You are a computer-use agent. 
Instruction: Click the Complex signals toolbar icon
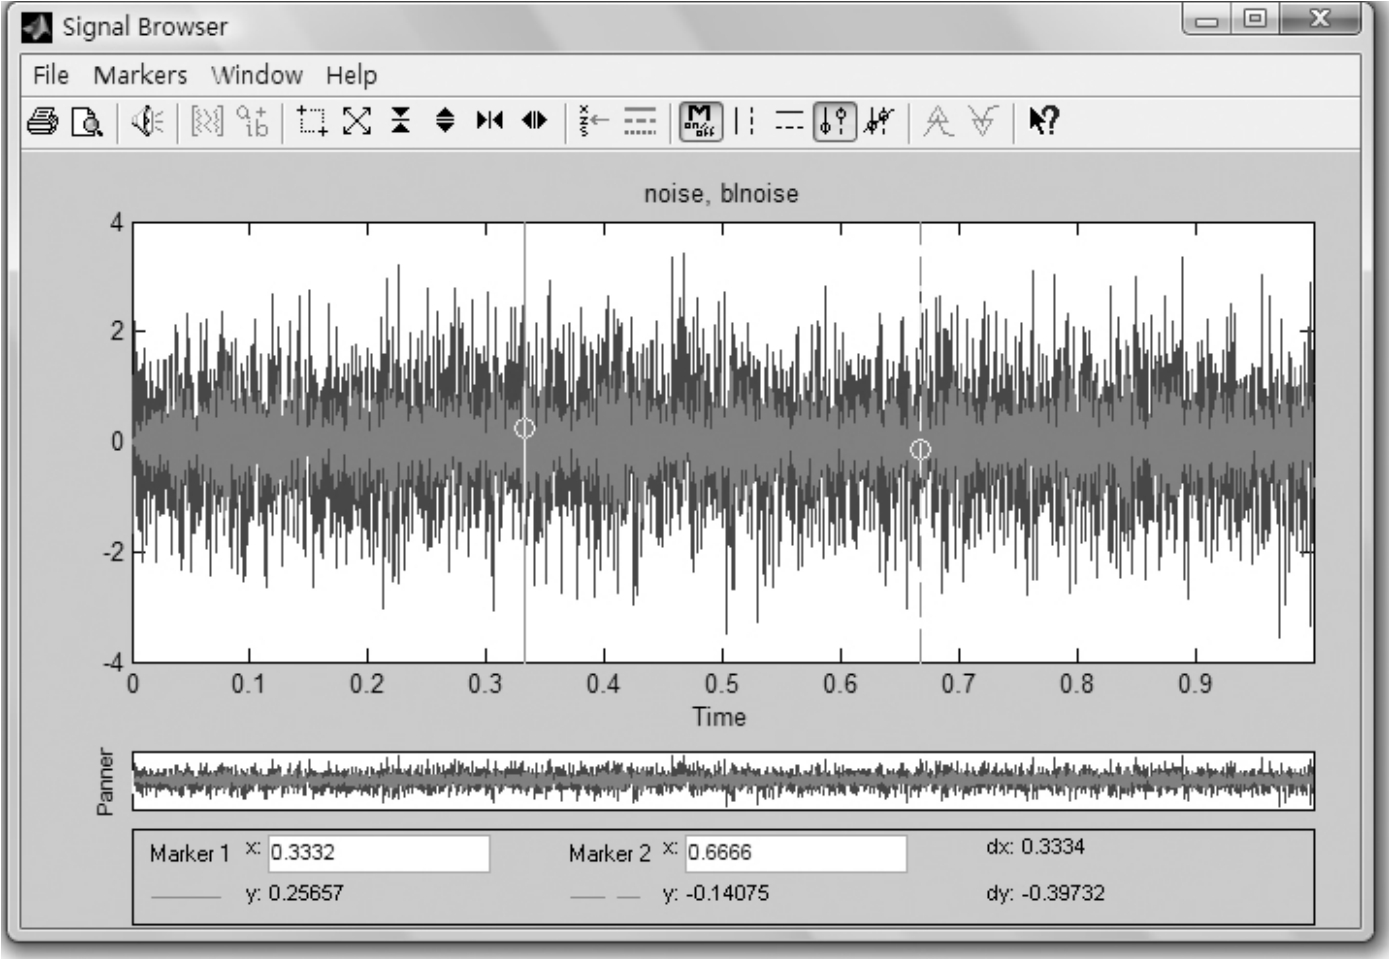click(x=252, y=122)
